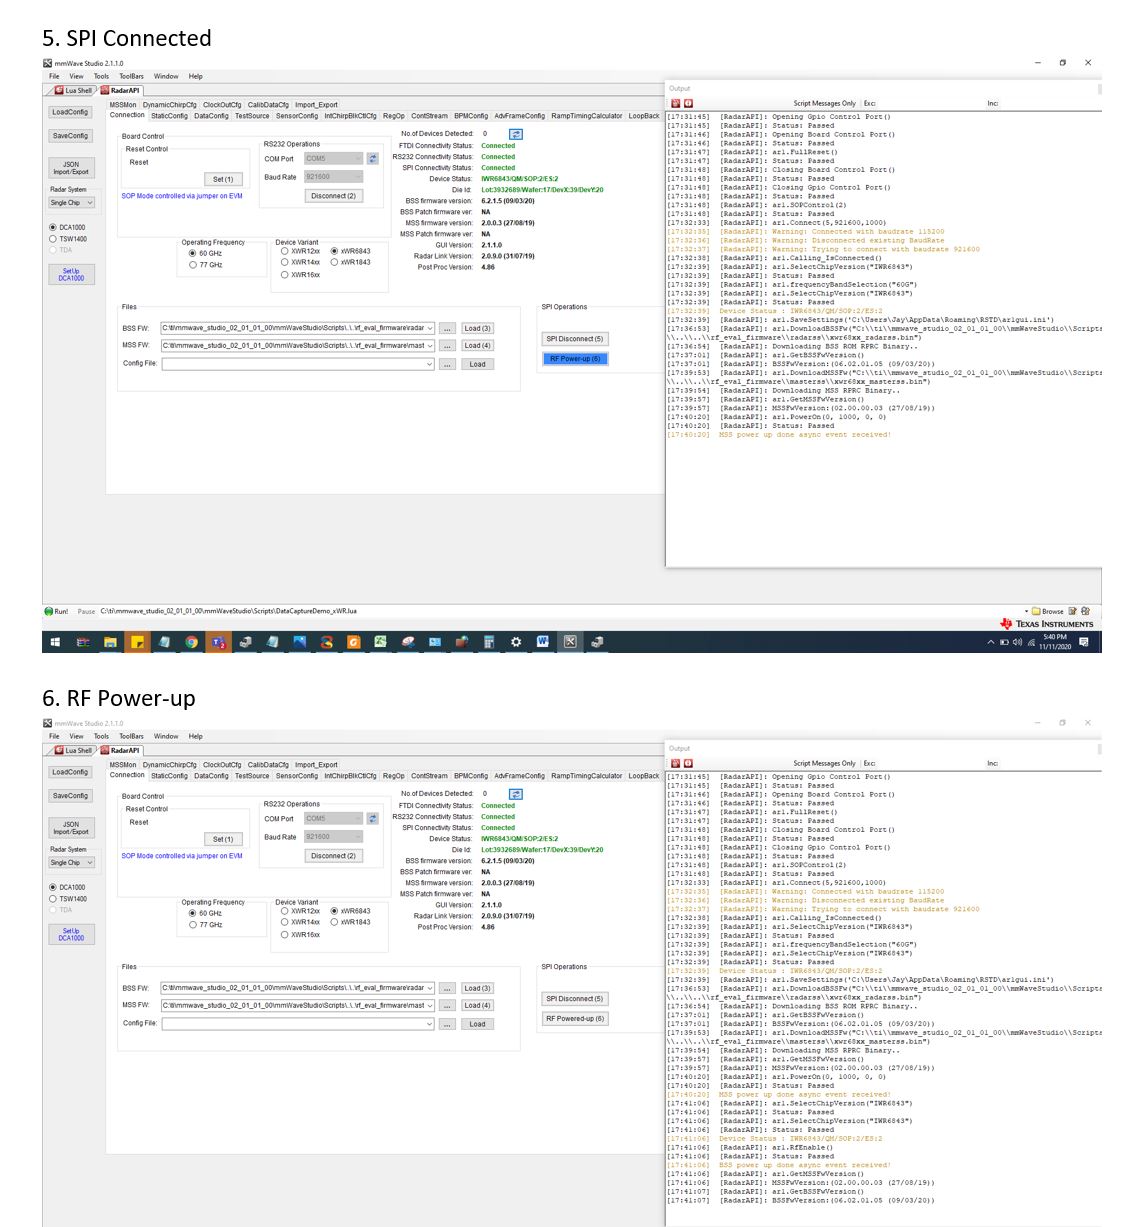Open the notification center icon in system tray
Screen dimensions: 1124x1227
pos(1083,642)
